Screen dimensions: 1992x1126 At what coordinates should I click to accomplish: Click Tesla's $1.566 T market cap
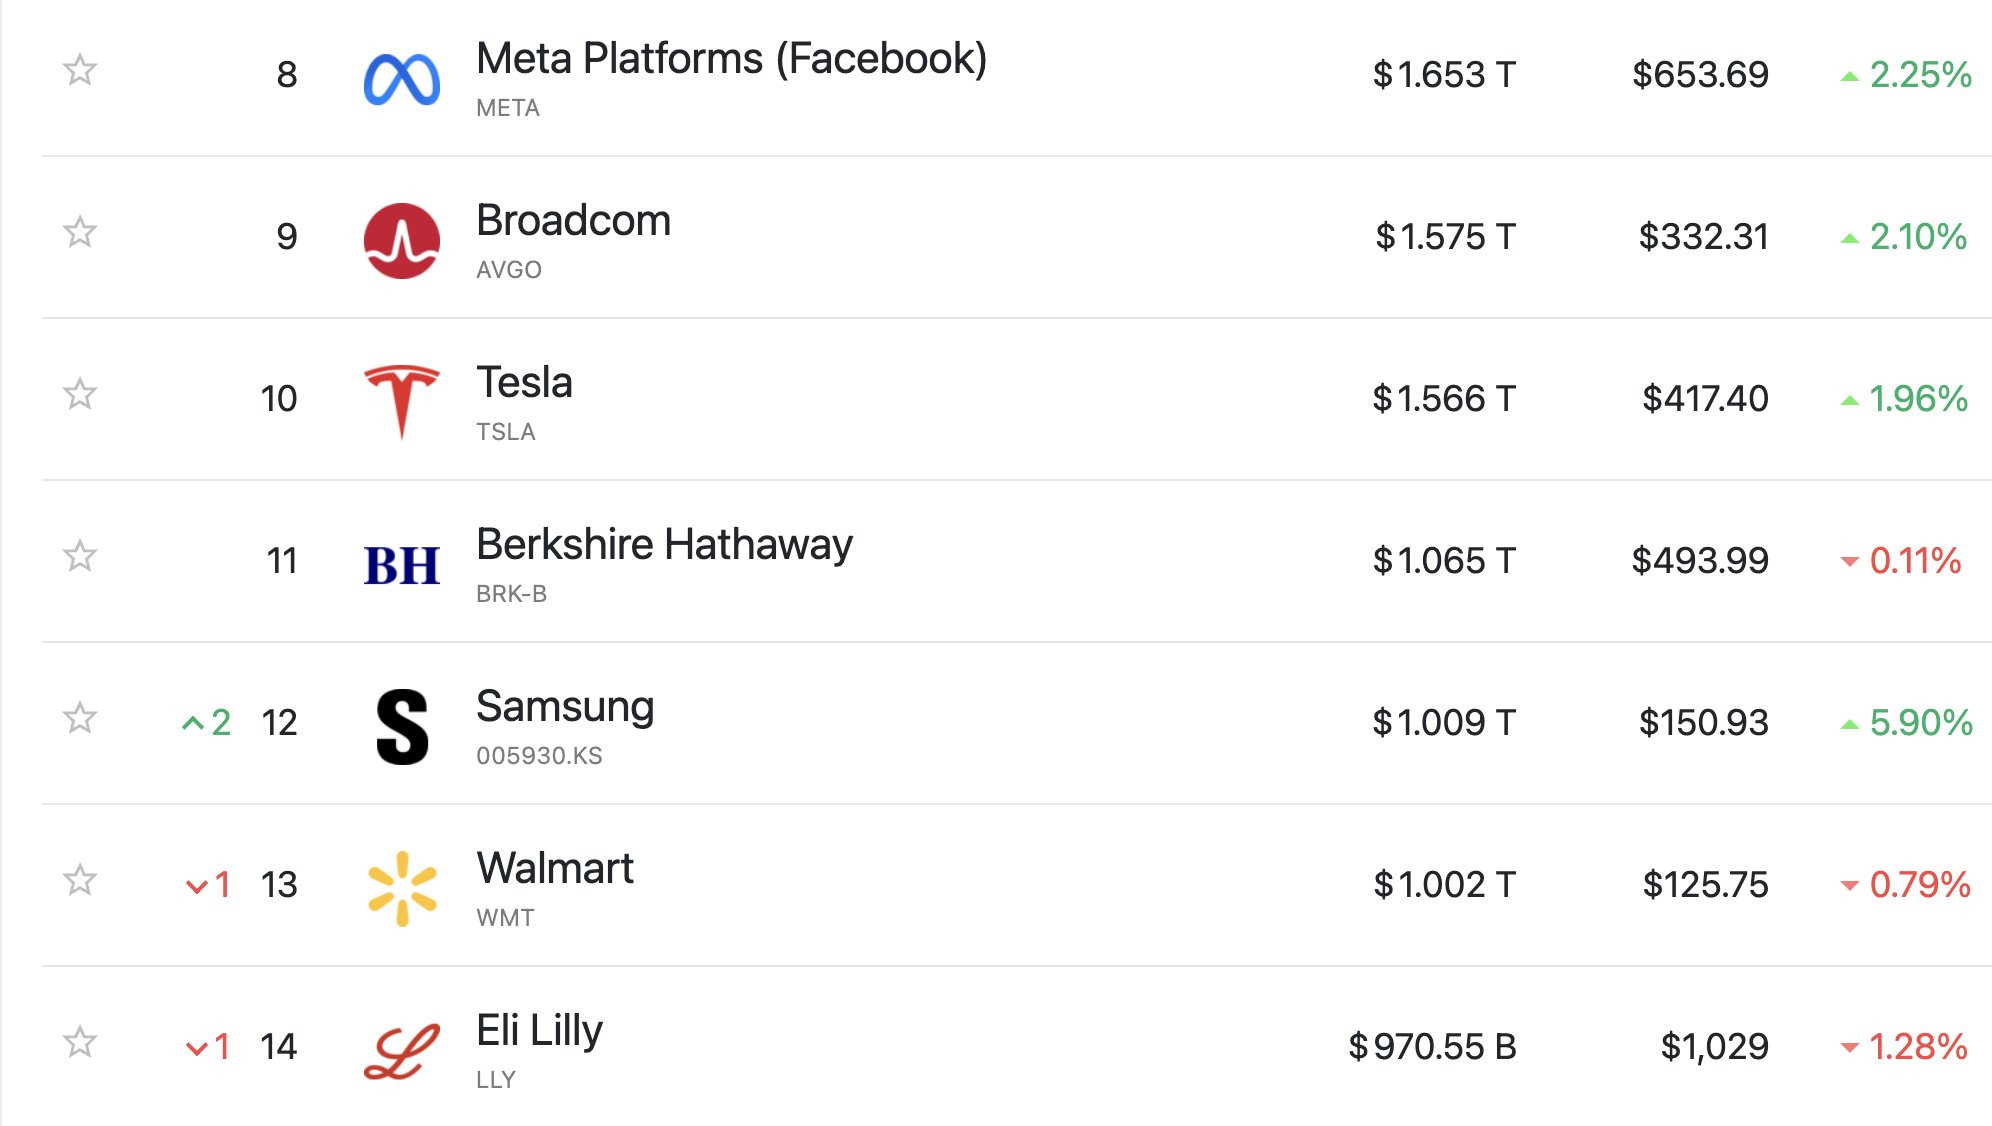1444,399
